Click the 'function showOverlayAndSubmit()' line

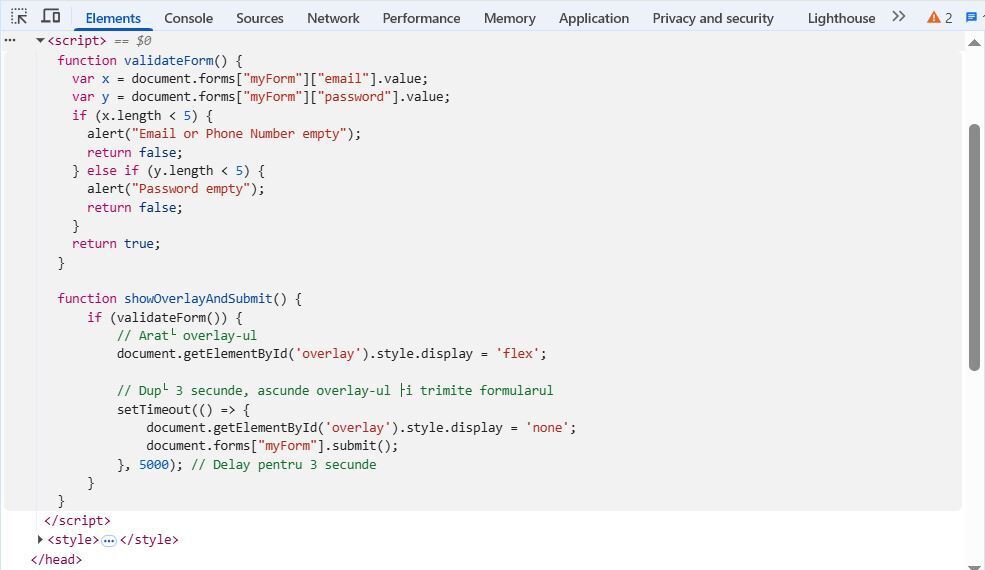(x=179, y=299)
